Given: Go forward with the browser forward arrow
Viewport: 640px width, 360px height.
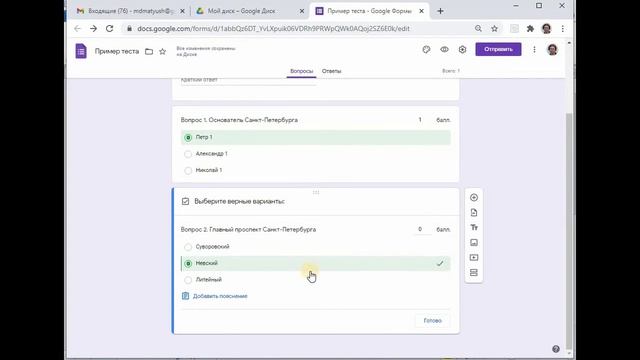Looking at the screenshot, I should [93, 29].
